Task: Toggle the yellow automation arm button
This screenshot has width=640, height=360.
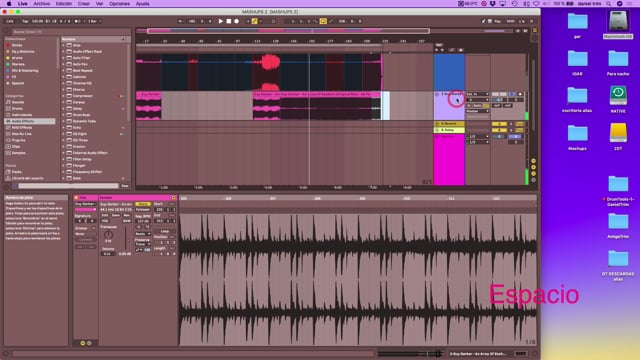Action: [x=254, y=21]
